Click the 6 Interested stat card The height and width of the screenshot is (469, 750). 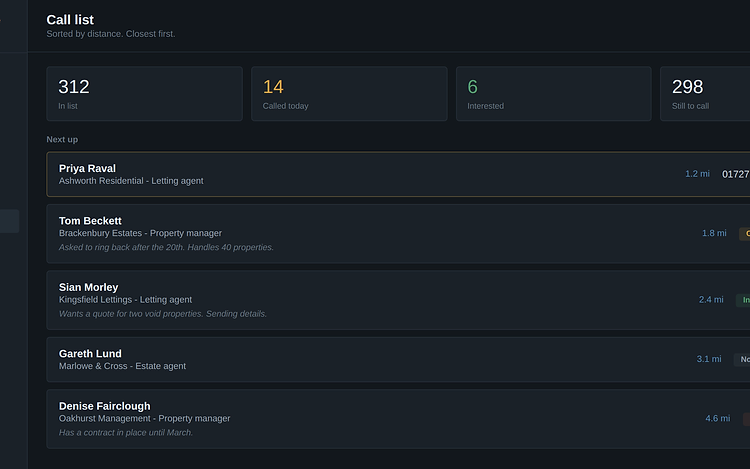(x=553, y=94)
